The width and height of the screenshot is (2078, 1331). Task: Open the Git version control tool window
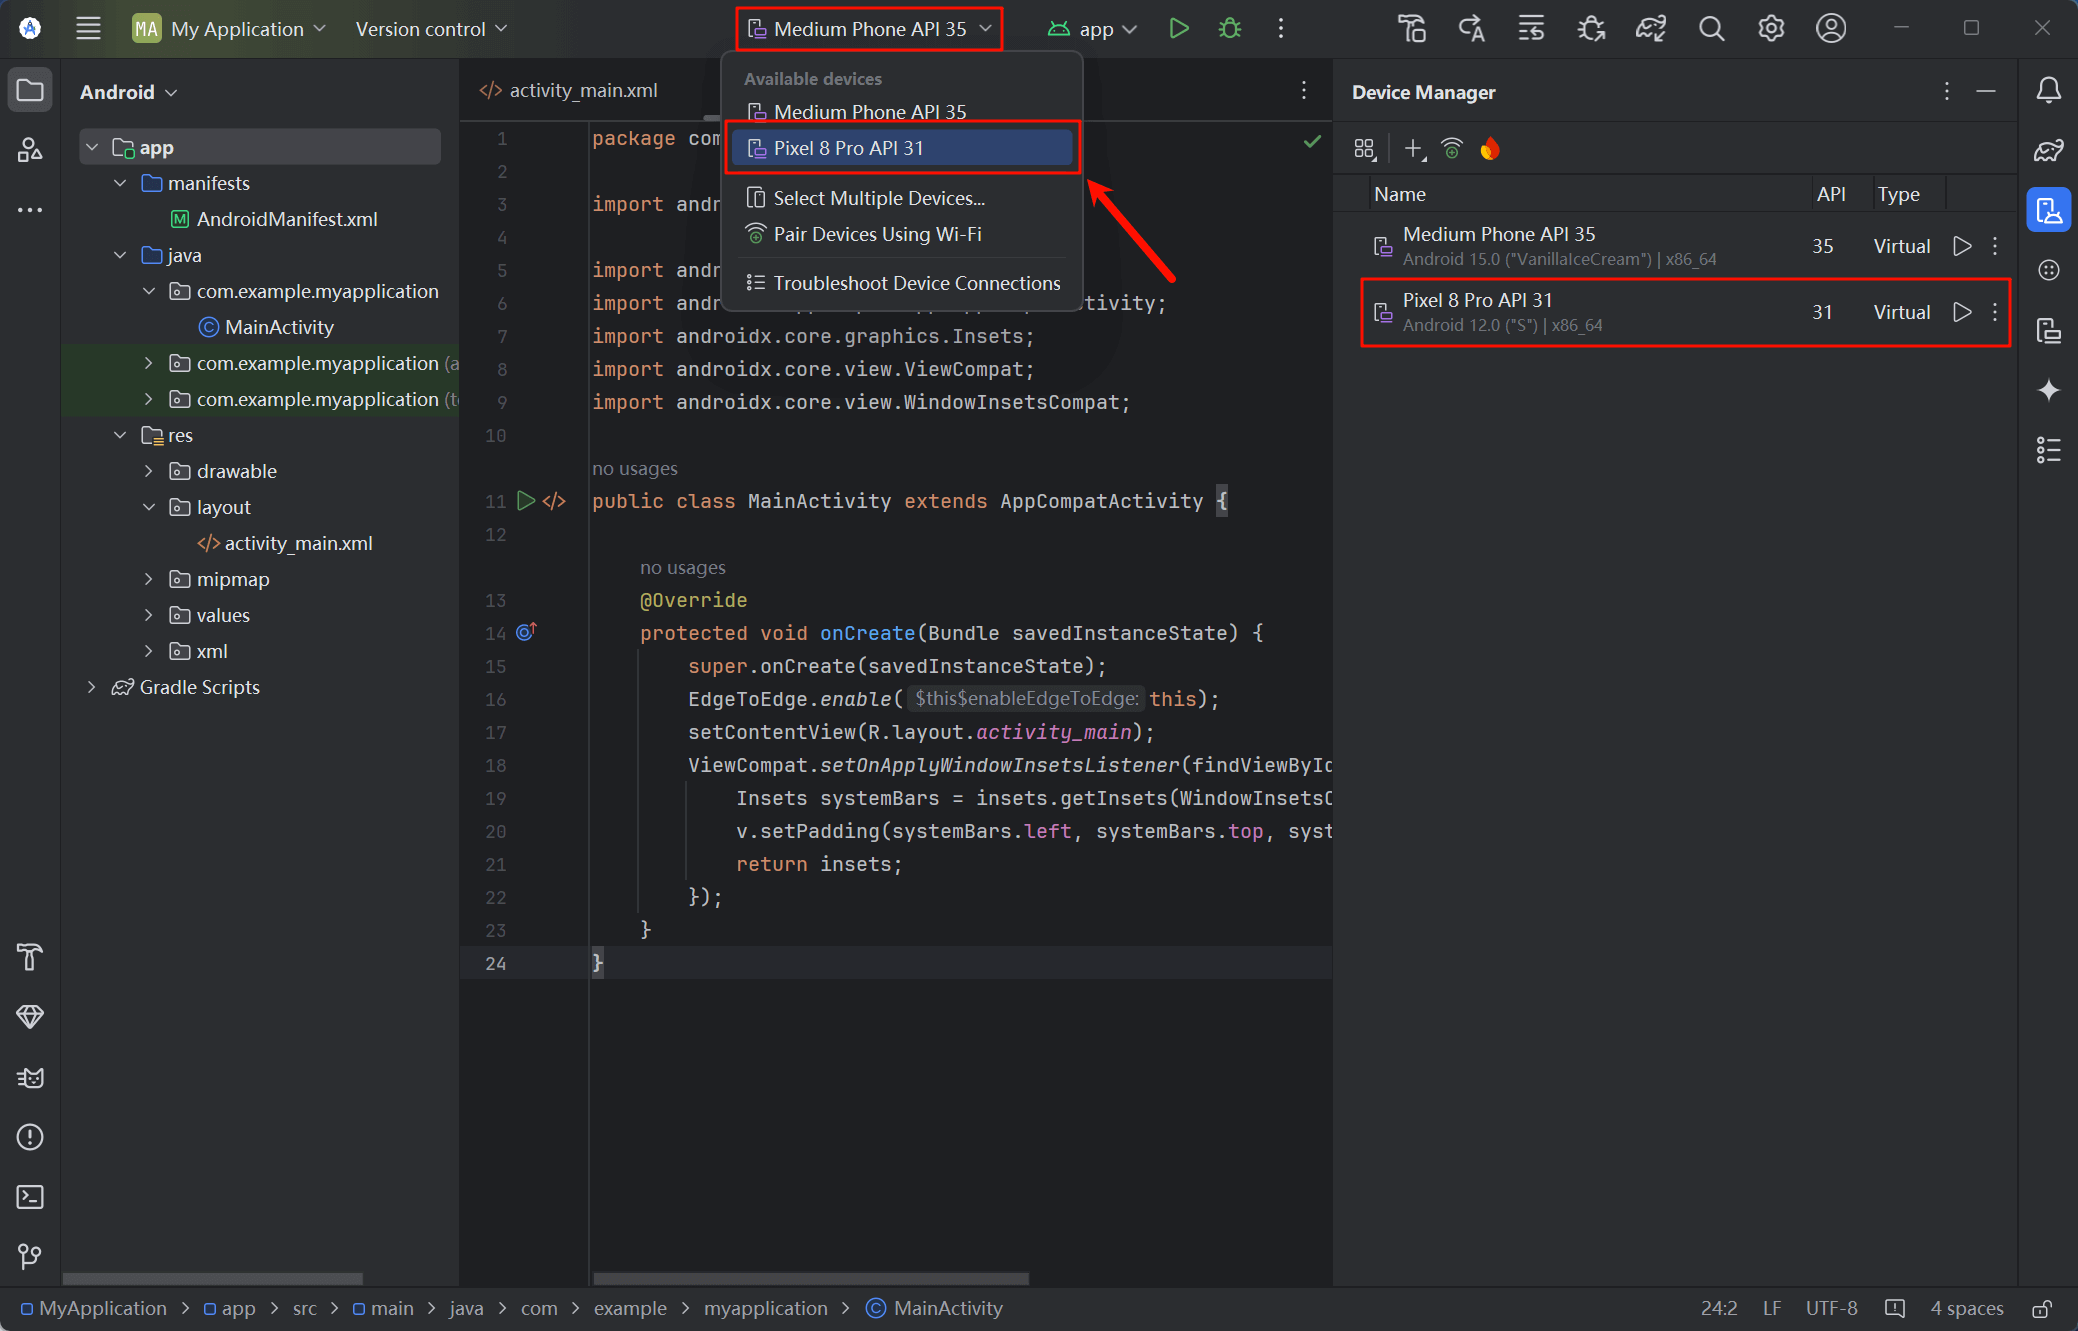(30, 1256)
